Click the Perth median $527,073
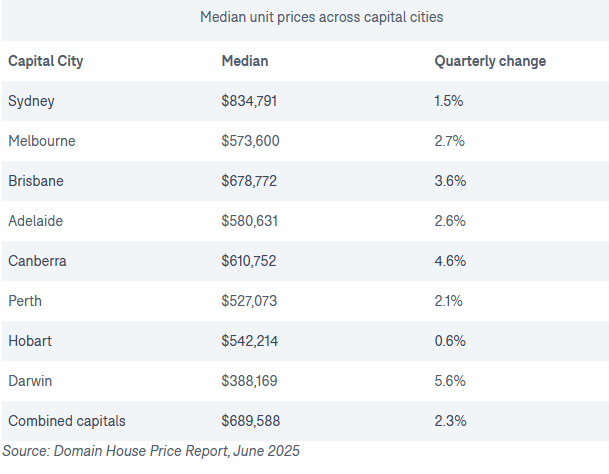 click(249, 301)
